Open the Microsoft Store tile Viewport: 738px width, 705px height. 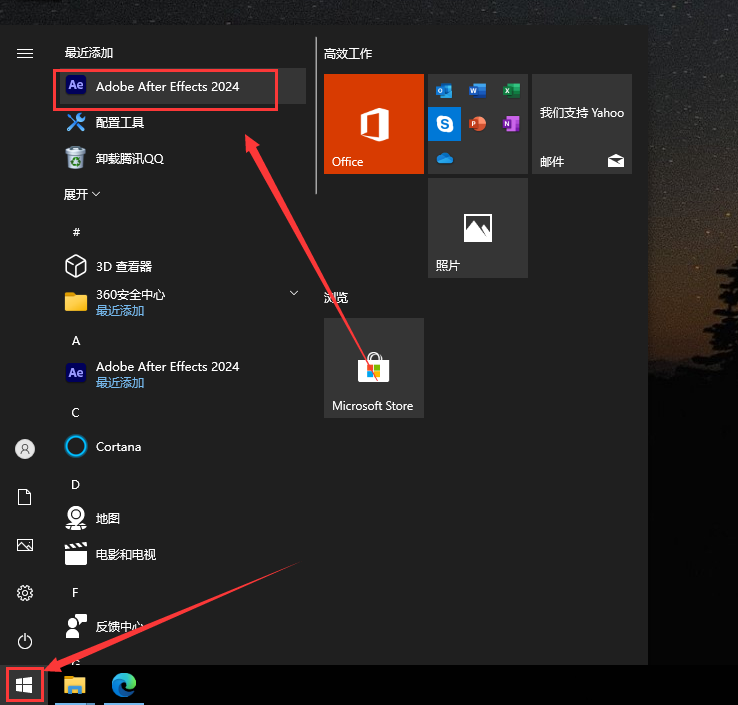374,368
